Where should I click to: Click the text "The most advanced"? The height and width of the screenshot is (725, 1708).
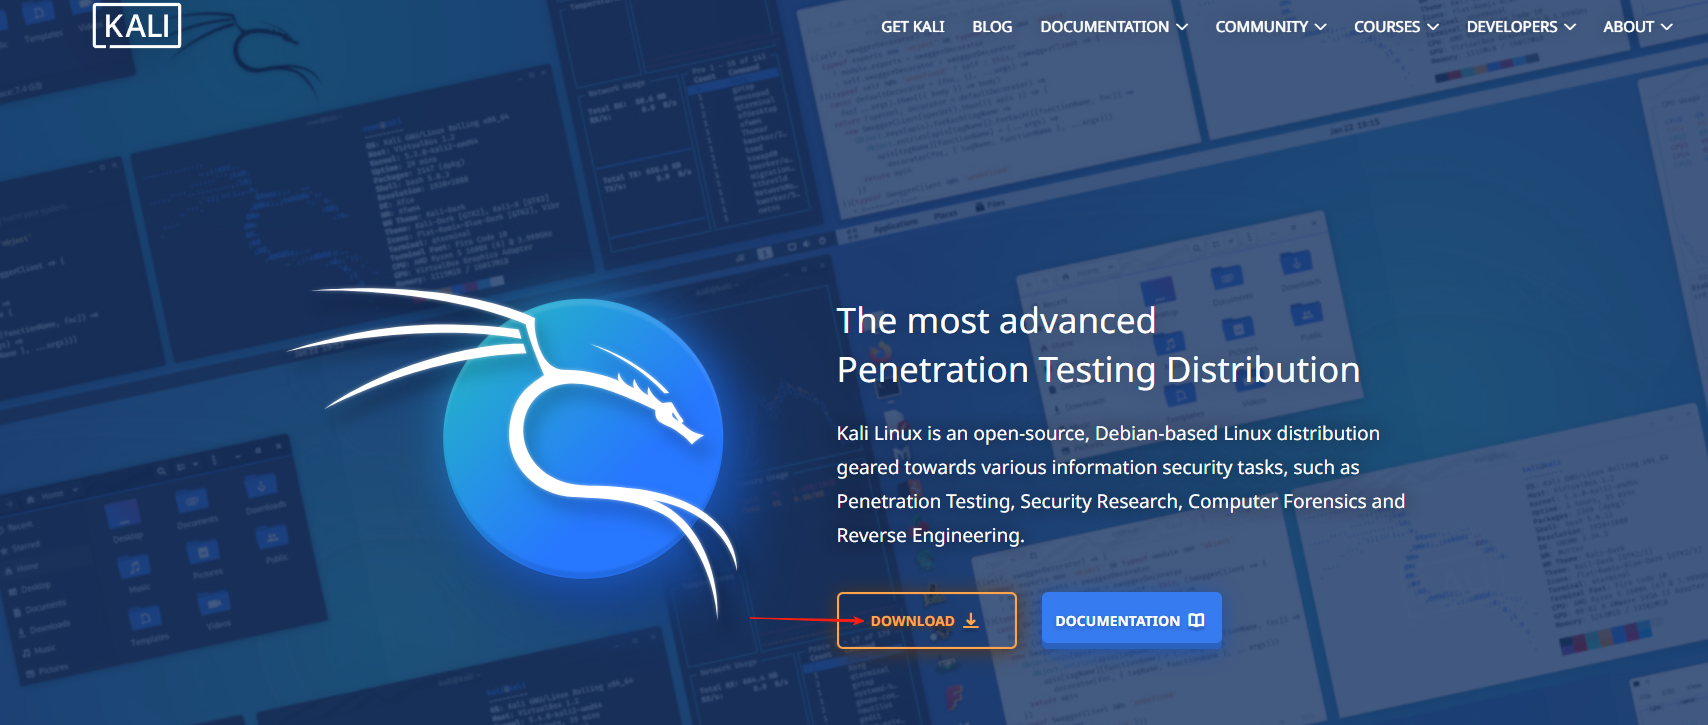point(996,321)
